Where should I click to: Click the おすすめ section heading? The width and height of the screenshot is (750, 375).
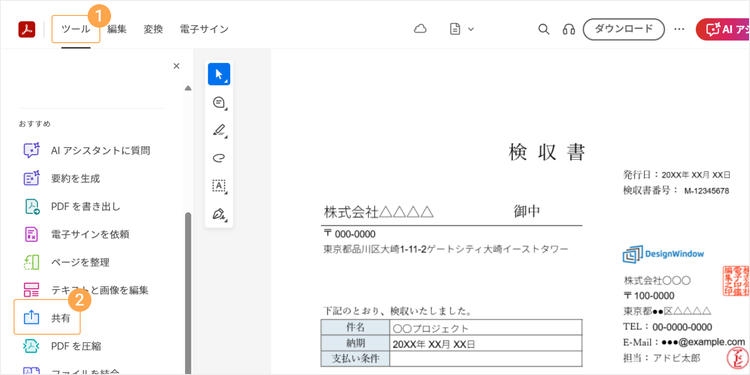[x=35, y=124]
